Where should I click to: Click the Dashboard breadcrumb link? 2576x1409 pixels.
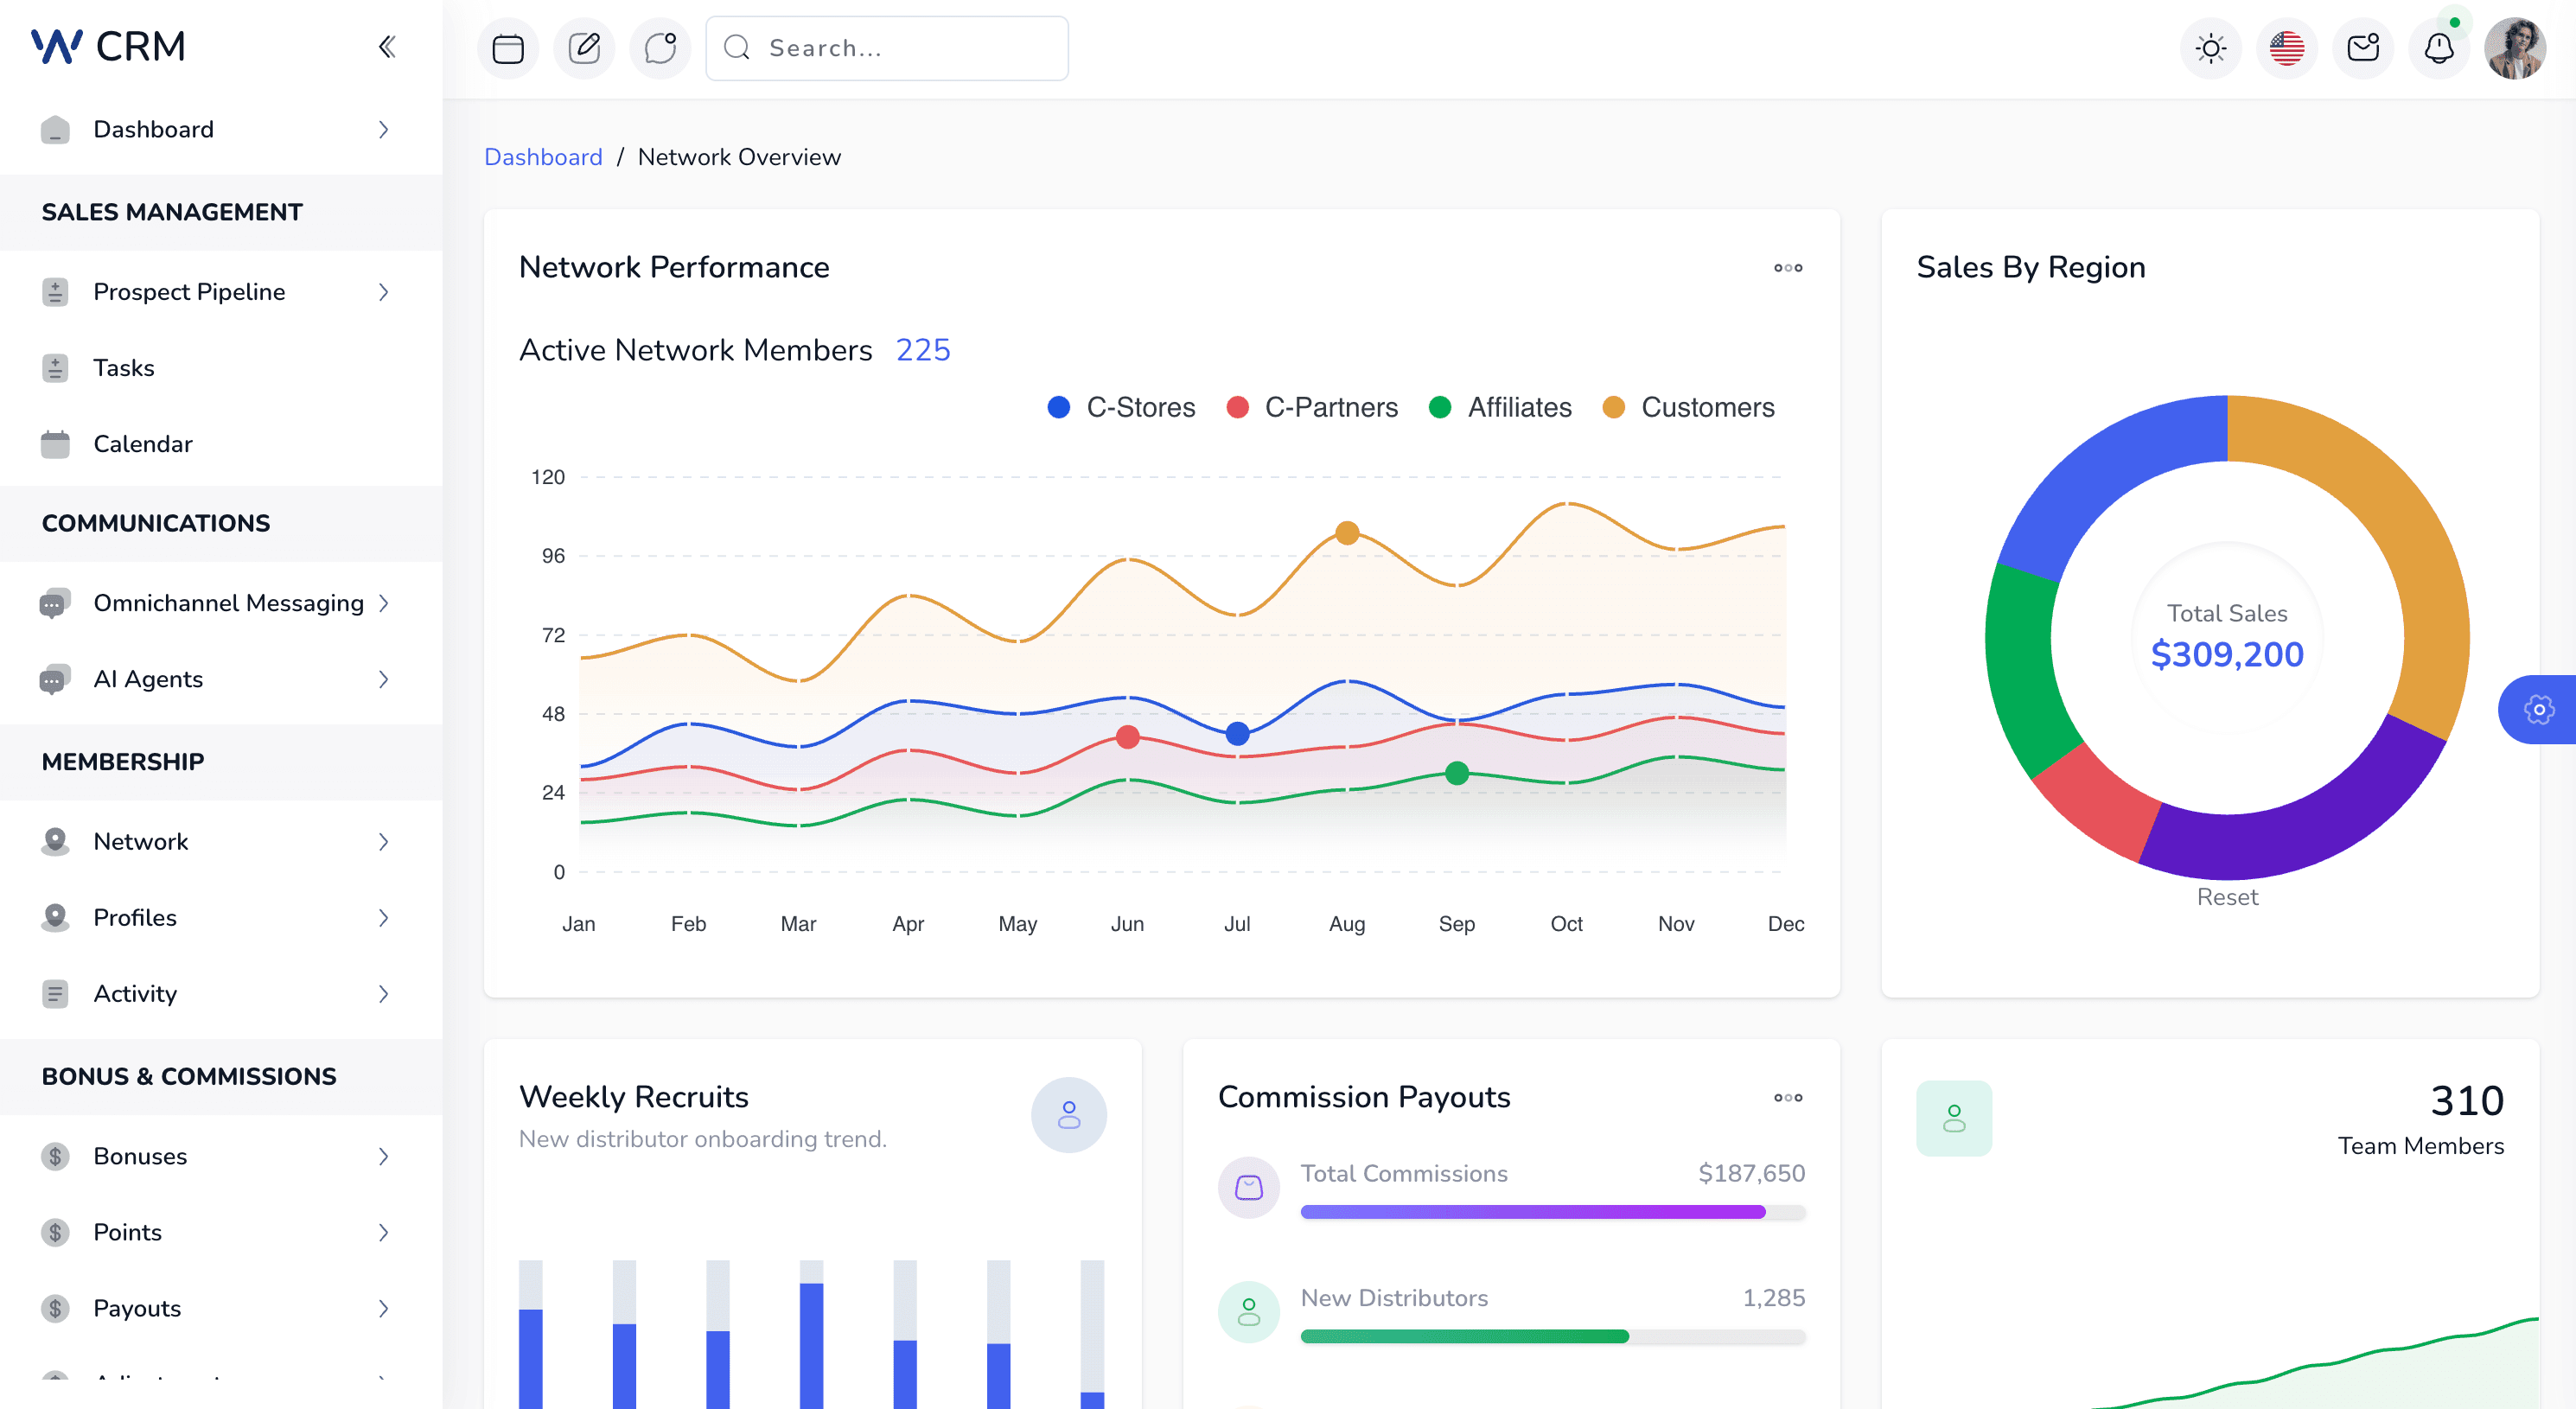[543, 156]
